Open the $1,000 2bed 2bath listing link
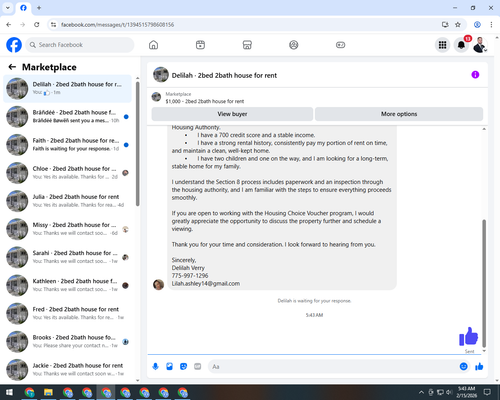The height and width of the screenshot is (400, 500). pos(205,101)
